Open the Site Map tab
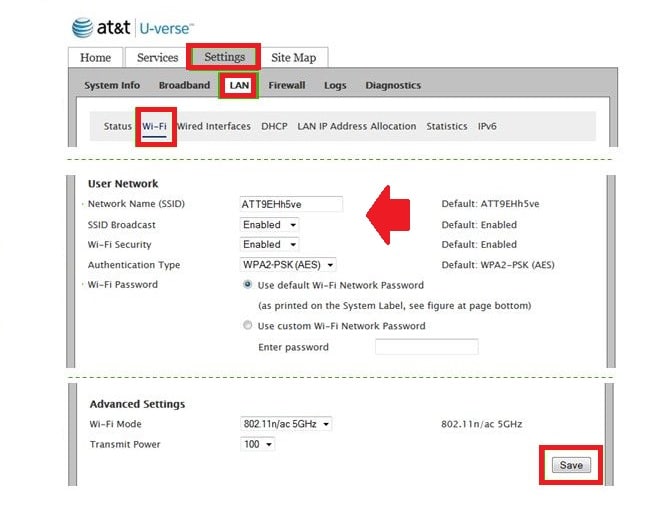This screenshot has height=509, width=651. [293, 58]
